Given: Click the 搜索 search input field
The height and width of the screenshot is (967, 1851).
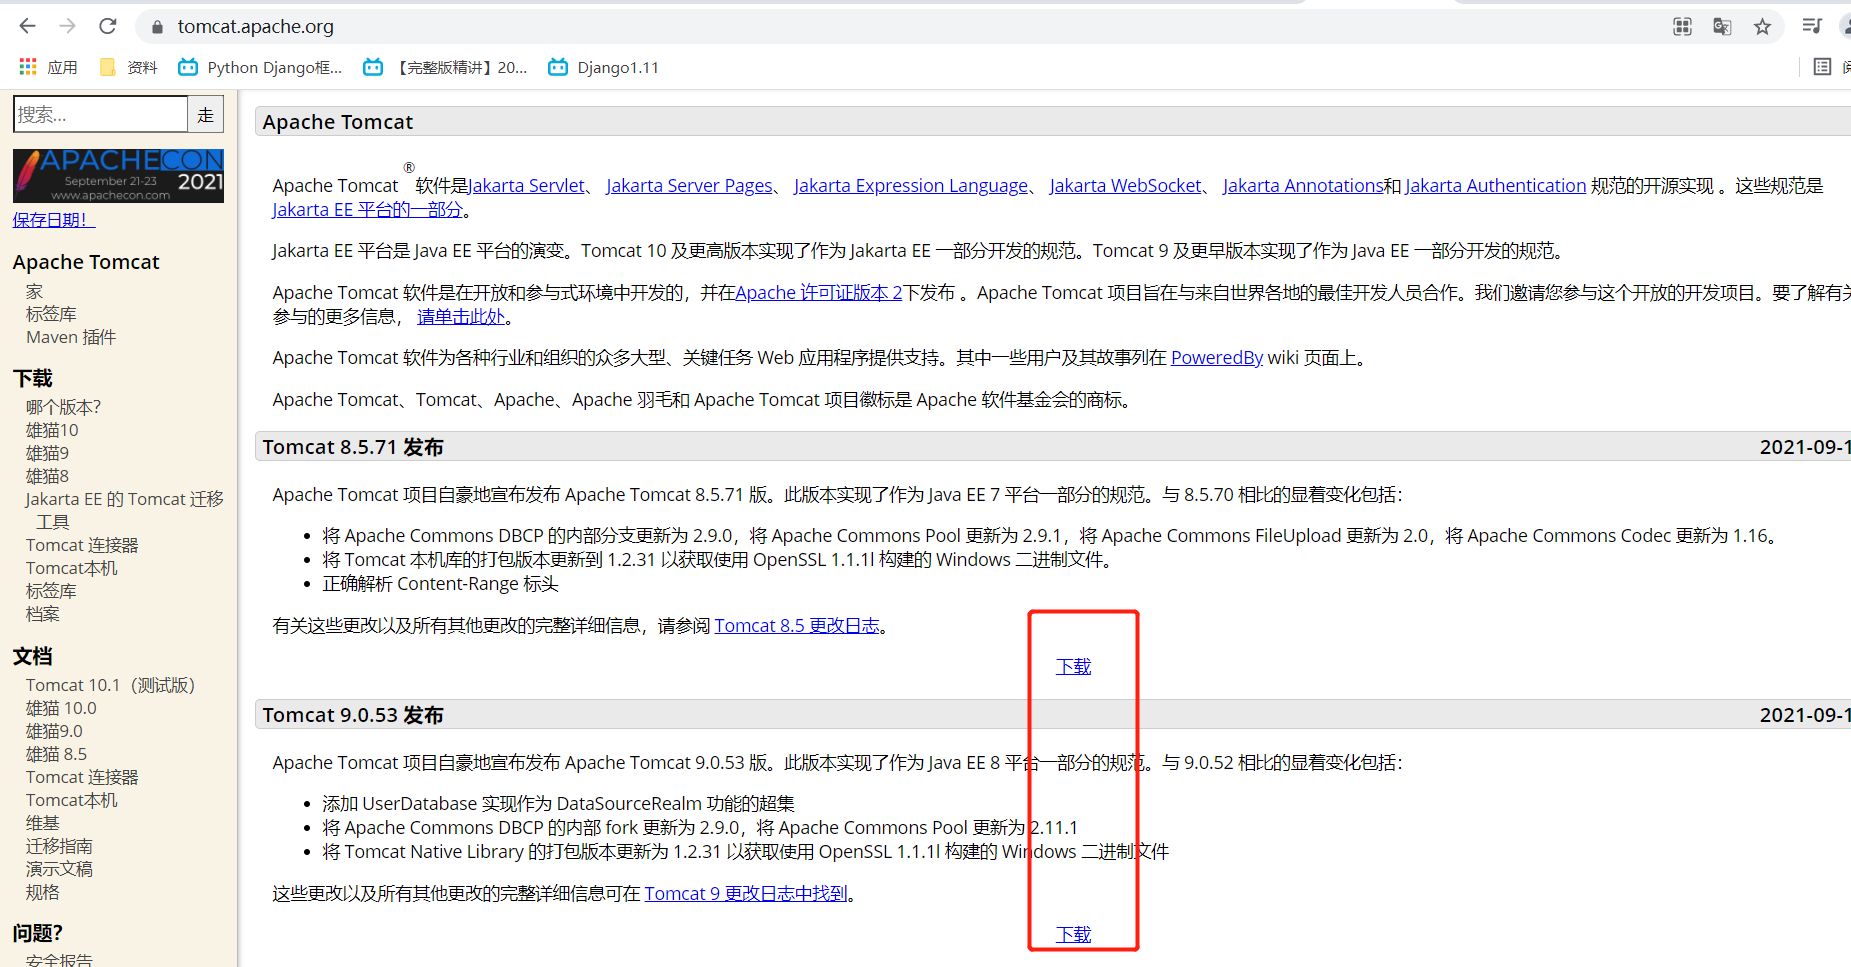Looking at the screenshot, I should [x=100, y=114].
